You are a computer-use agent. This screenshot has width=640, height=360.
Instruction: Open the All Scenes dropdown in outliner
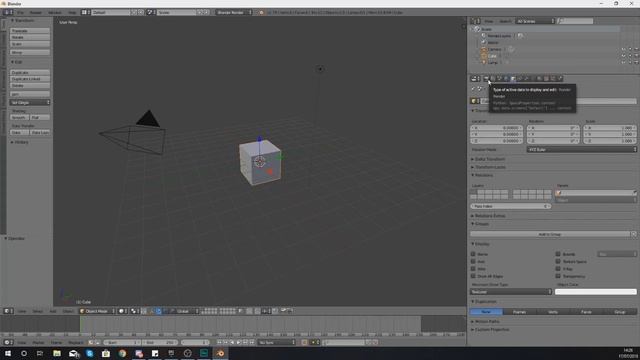(x=535, y=21)
